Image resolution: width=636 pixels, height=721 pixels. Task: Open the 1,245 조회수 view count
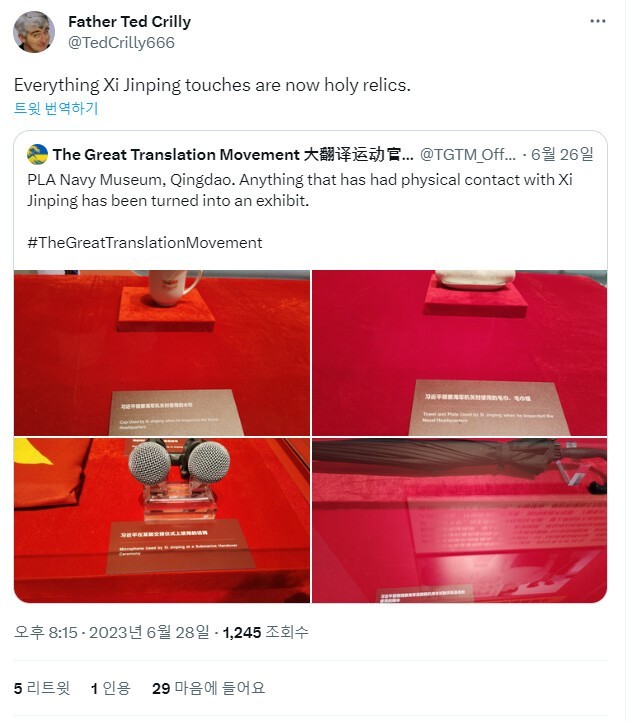point(265,632)
